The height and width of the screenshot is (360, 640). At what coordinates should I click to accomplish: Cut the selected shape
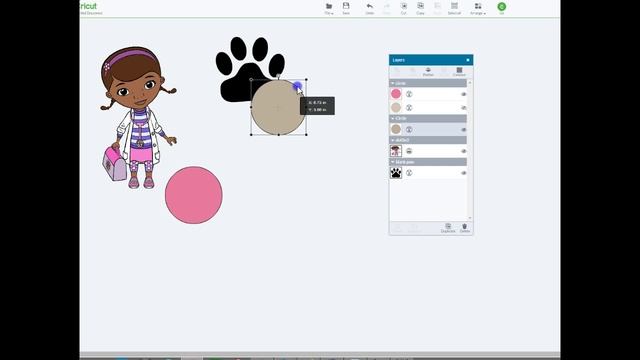[404, 9]
